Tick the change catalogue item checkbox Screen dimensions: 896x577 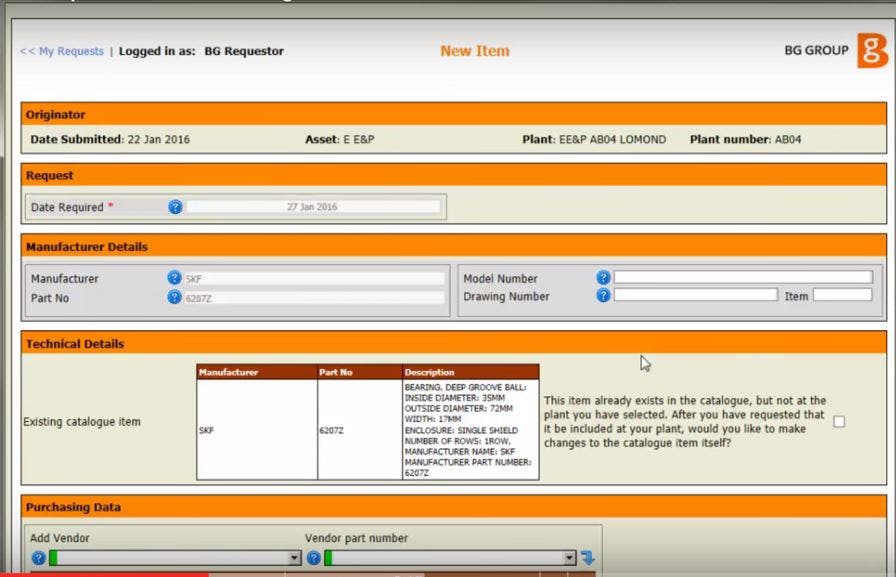click(x=839, y=422)
